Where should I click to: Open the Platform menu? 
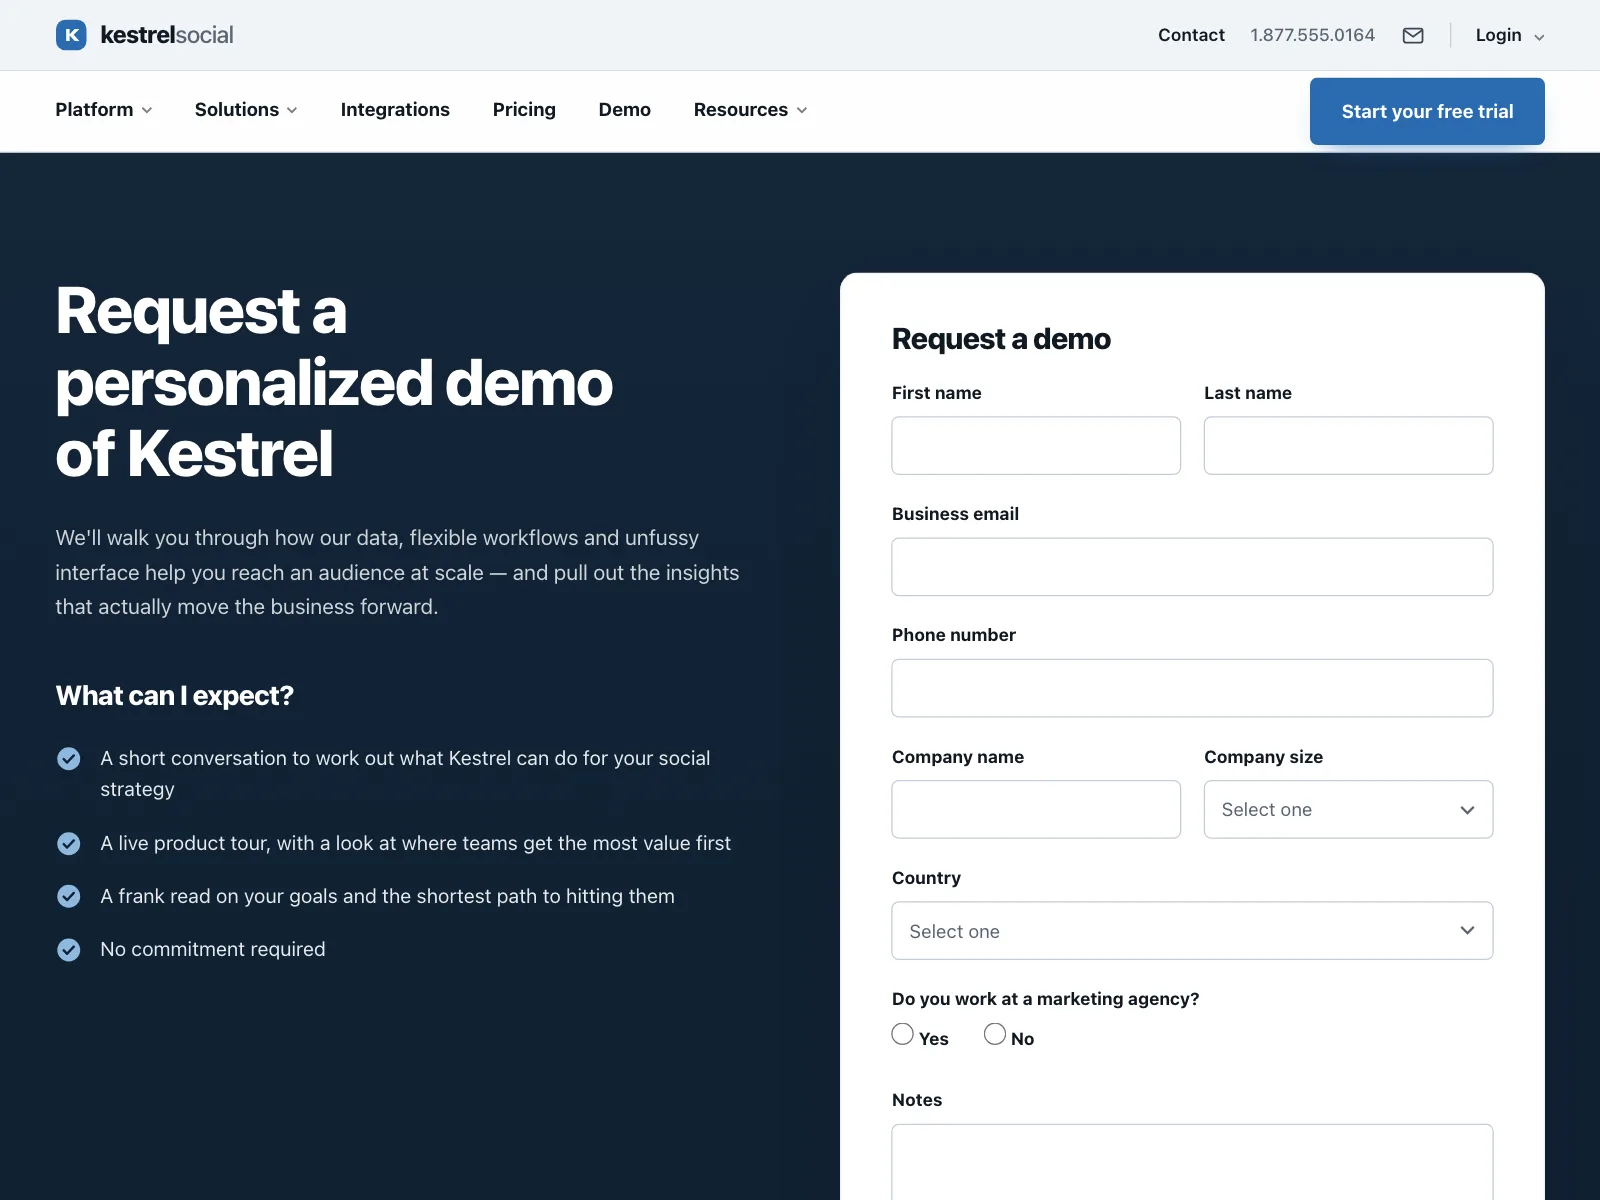point(104,110)
